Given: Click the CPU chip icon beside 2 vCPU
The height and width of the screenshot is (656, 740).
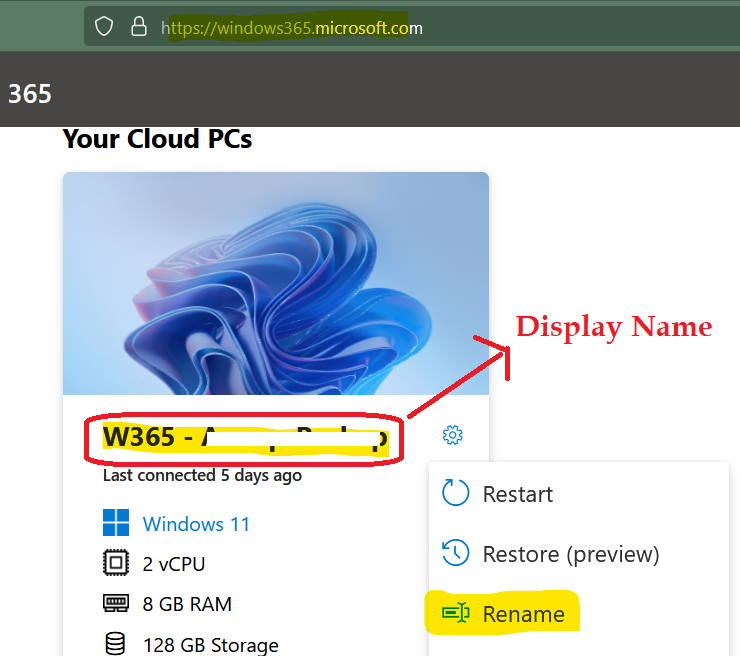Looking at the screenshot, I should pos(116,563).
